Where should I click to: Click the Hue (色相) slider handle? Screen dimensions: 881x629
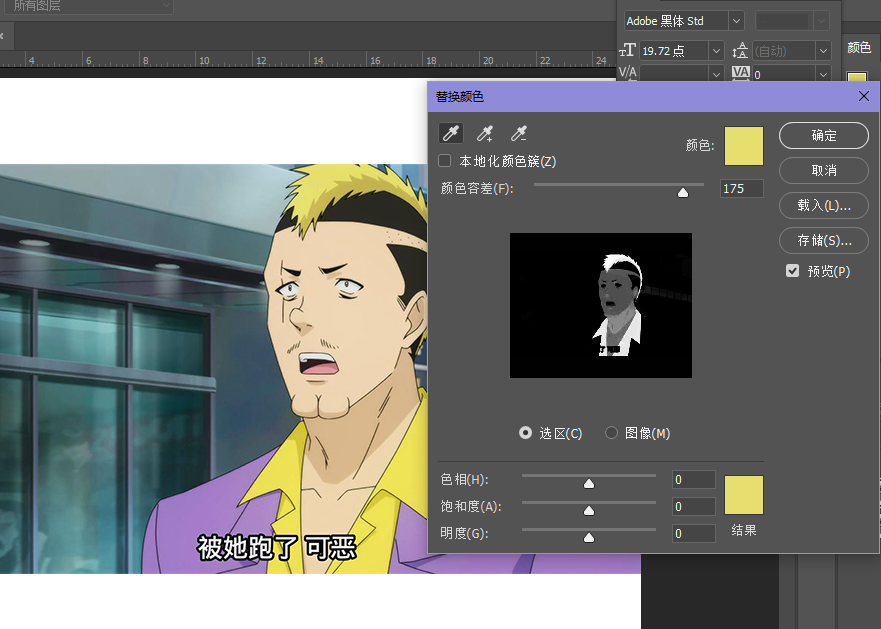pos(589,483)
